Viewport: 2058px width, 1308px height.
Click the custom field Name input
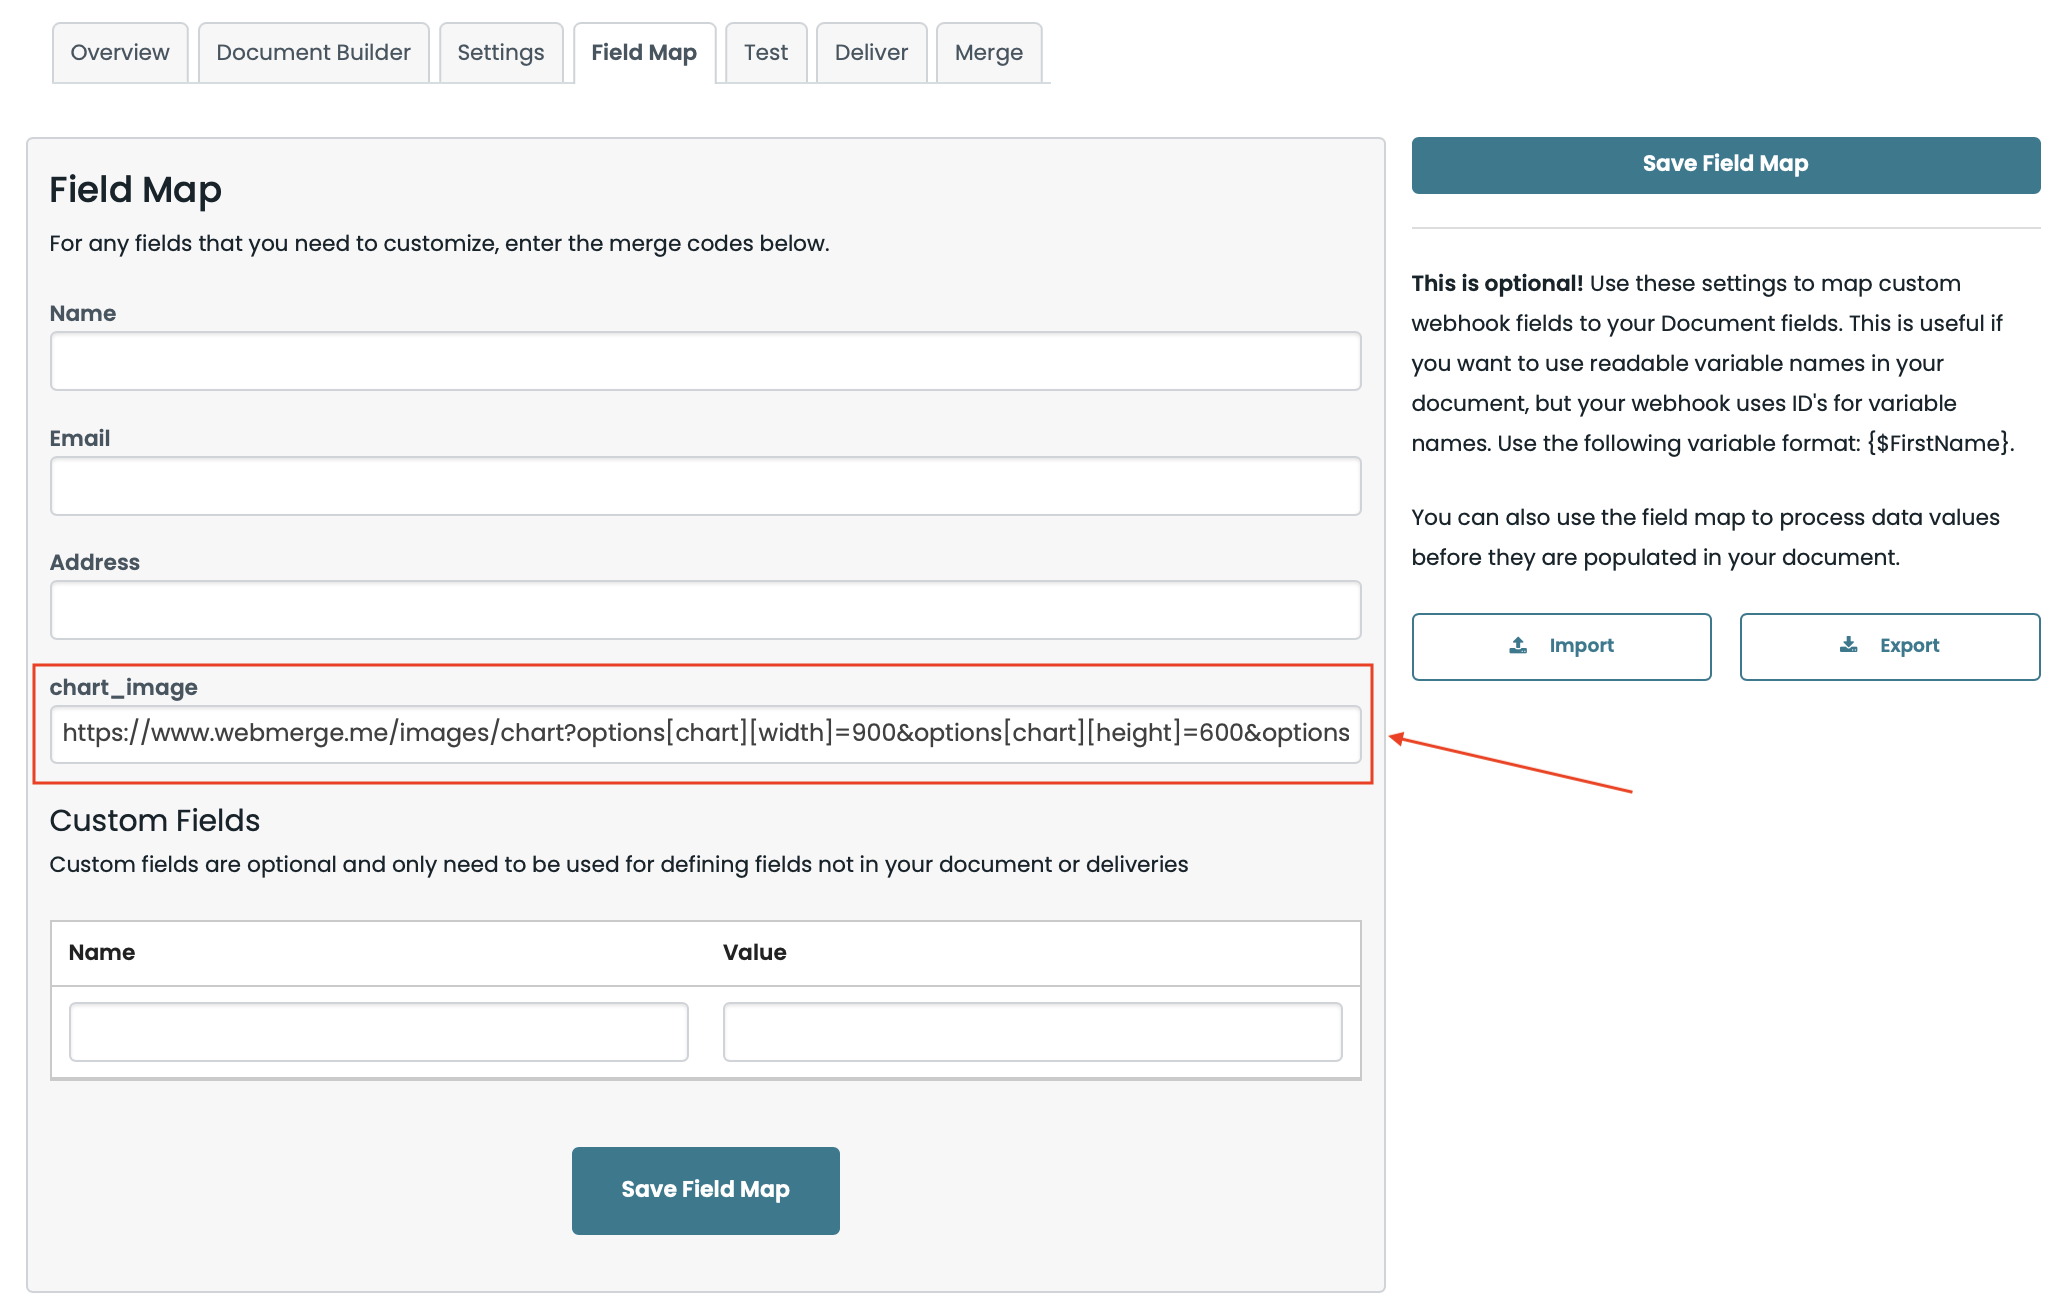tap(378, 1032)
